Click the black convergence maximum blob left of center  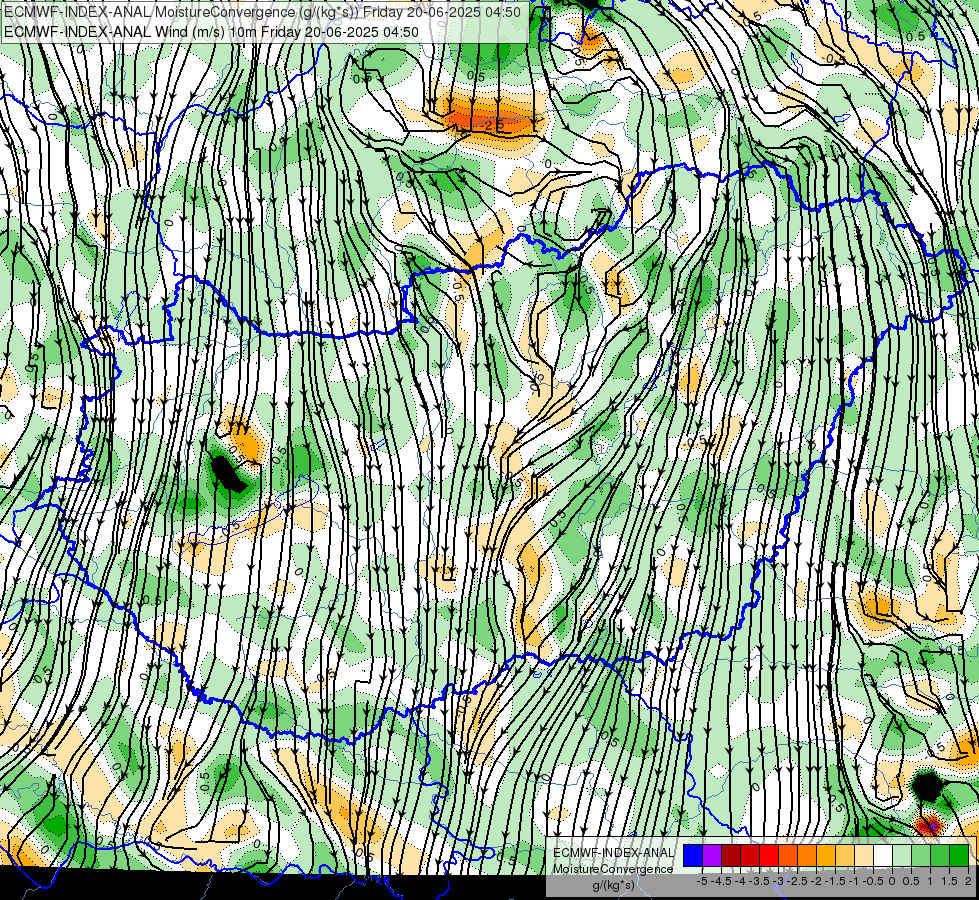(227, 473)
